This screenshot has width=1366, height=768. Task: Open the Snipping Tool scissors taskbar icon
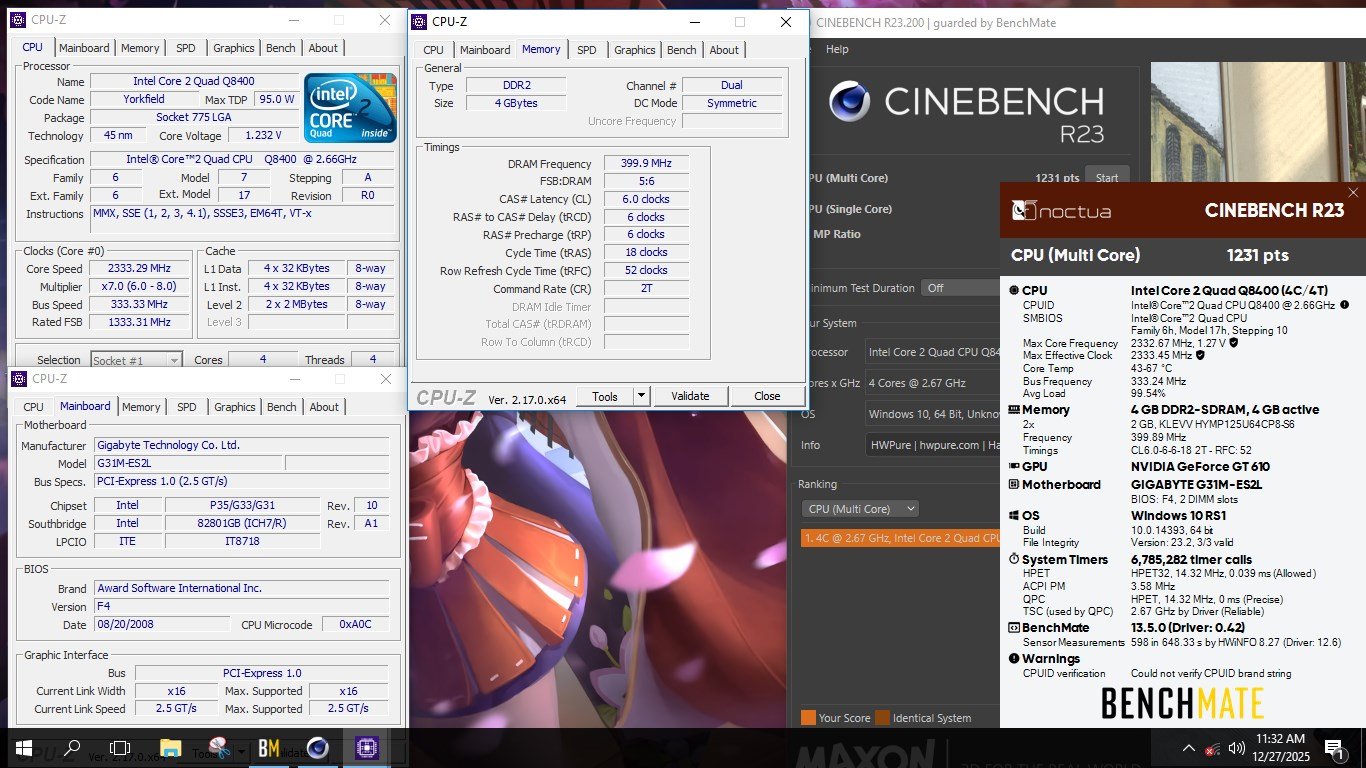[220, 748]
